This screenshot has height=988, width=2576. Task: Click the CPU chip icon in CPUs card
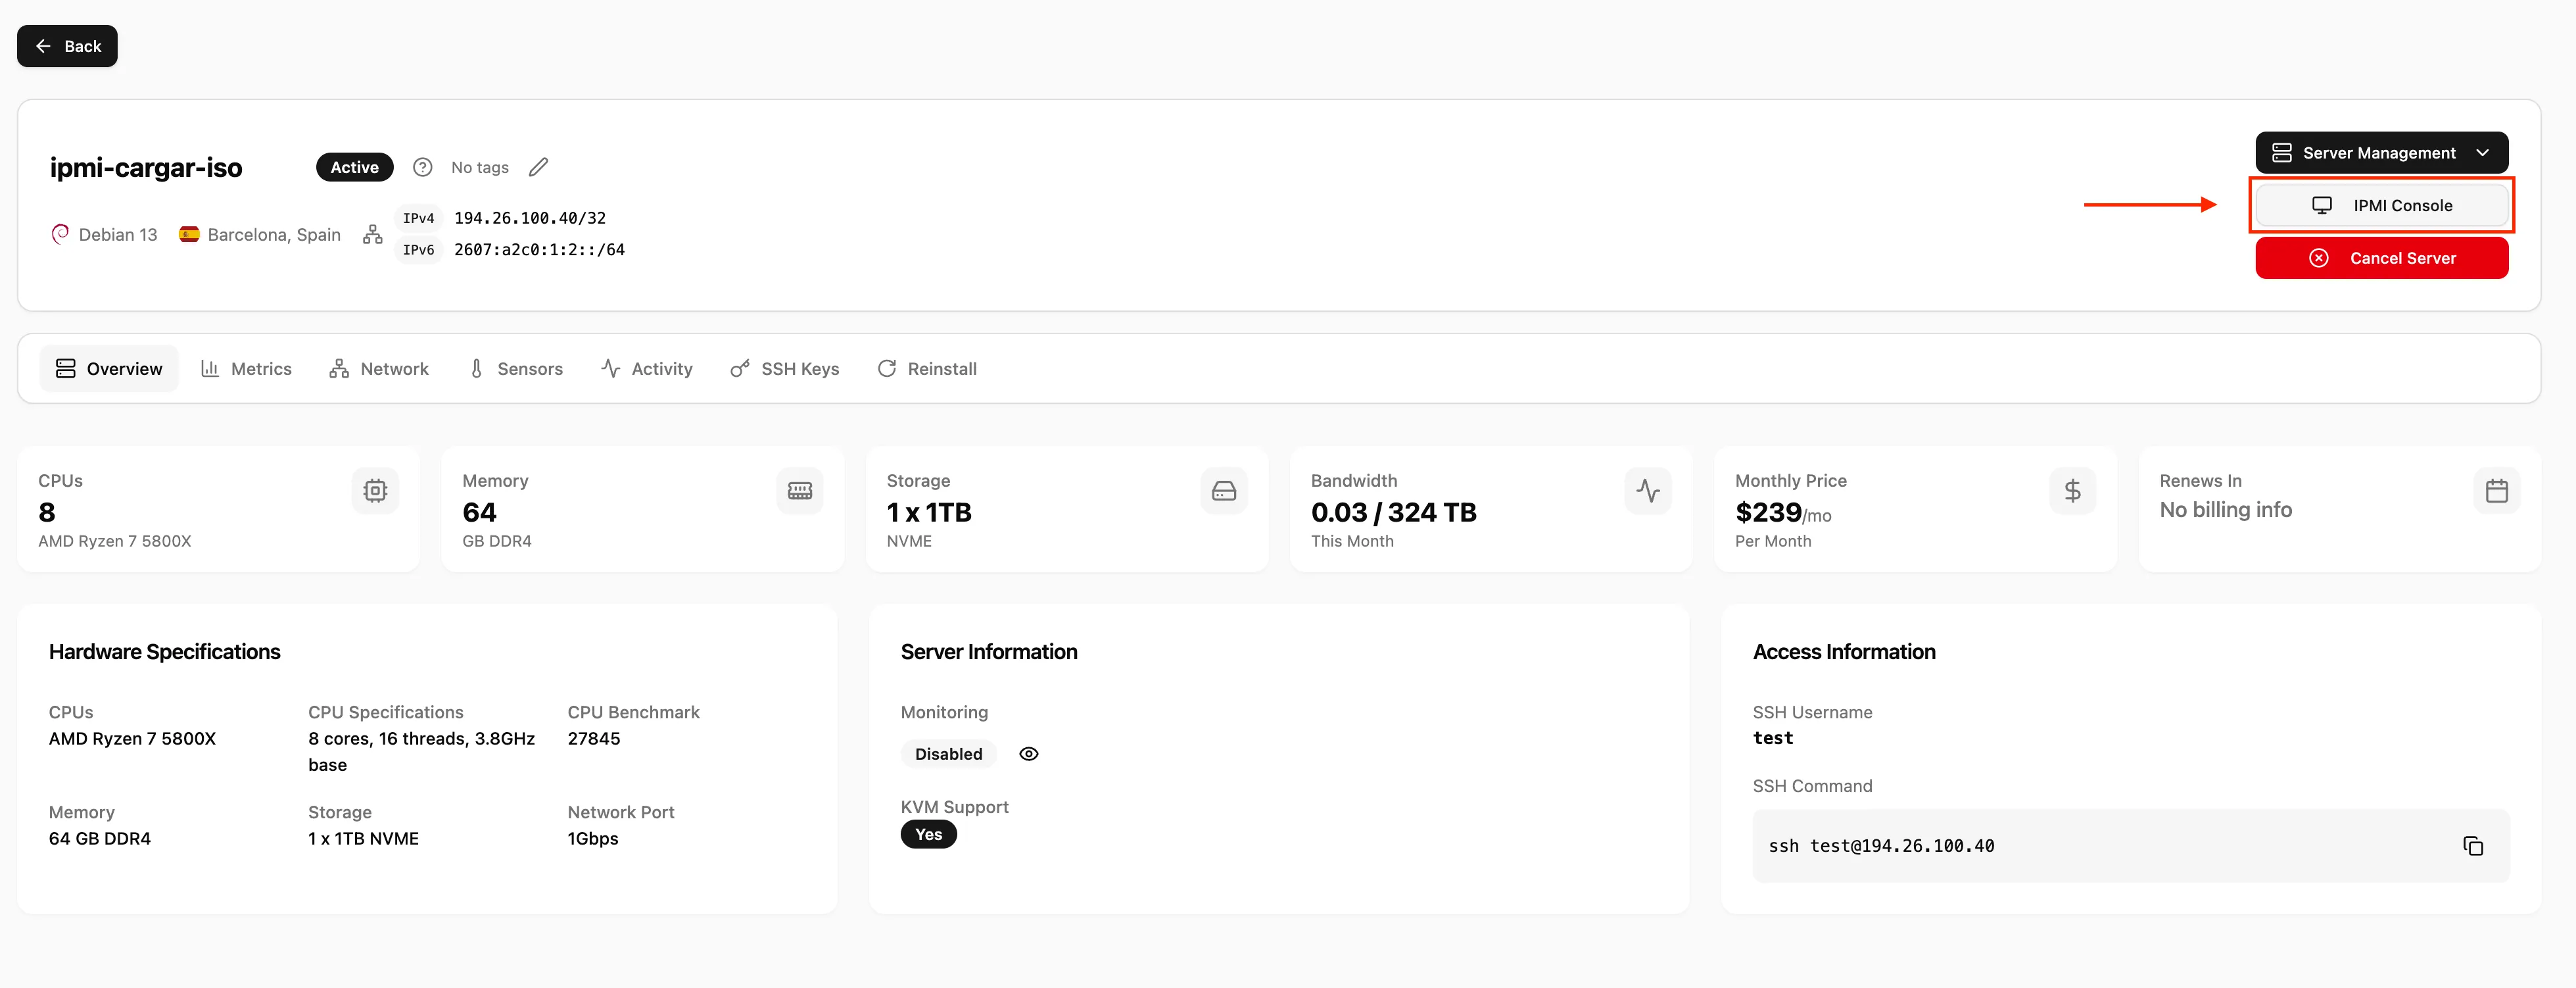[x=375, y=491]
